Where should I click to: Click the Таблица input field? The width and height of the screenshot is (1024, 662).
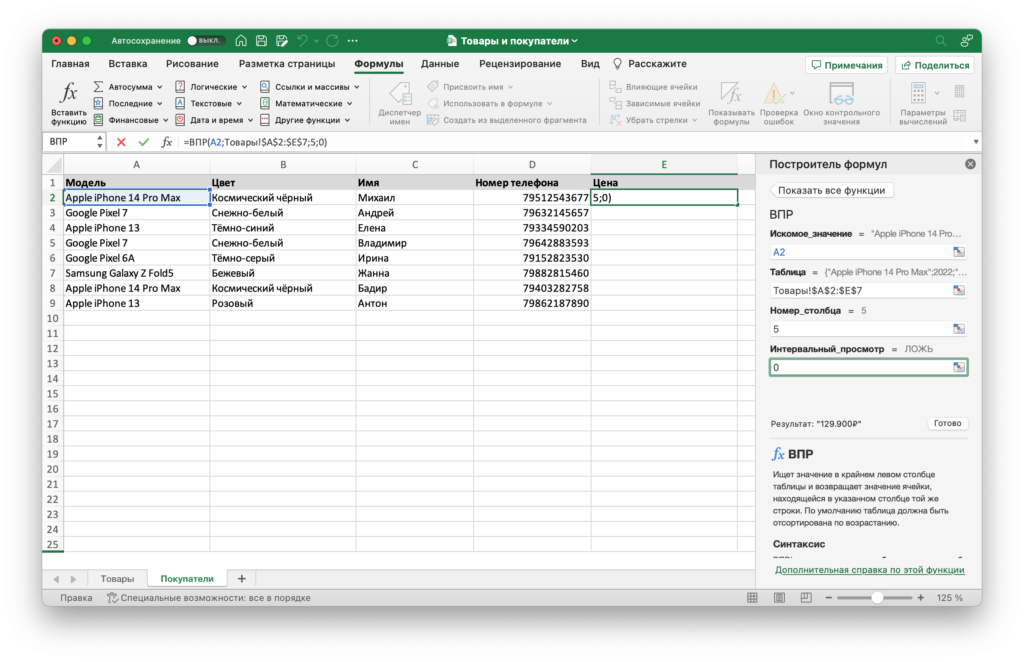(x=868, y=290)
